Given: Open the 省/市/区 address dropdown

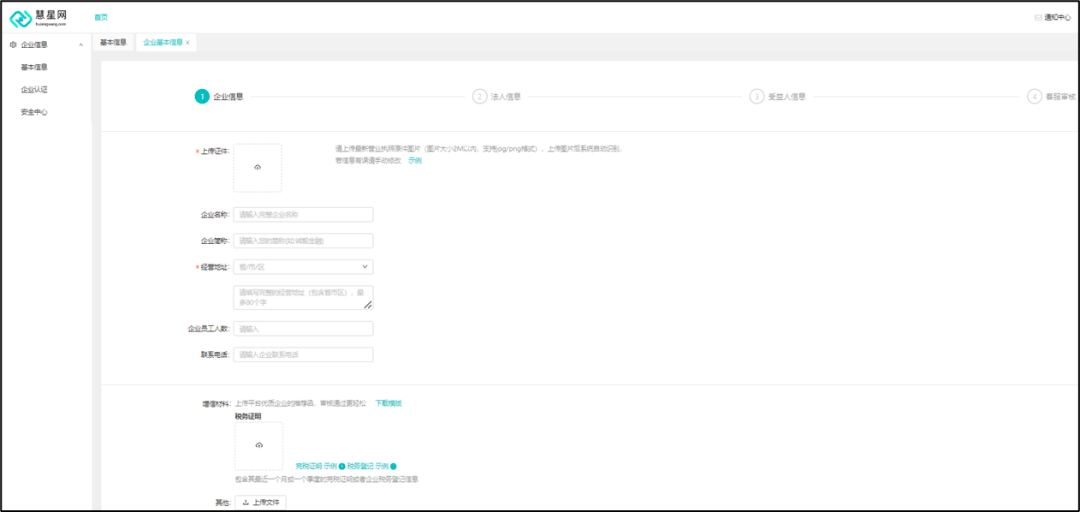Looking at the screenshot, I should [303, 267].
